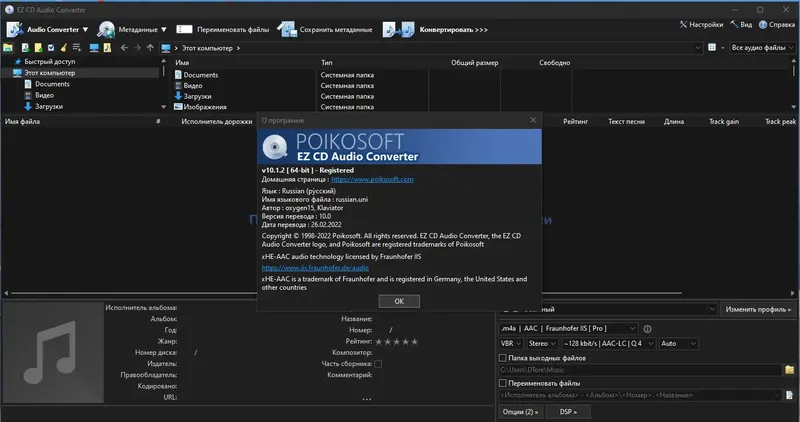Screen dimensions: 800x422
Task: Click the blue computer monitor toolbar icon
Action: point(94,48)
